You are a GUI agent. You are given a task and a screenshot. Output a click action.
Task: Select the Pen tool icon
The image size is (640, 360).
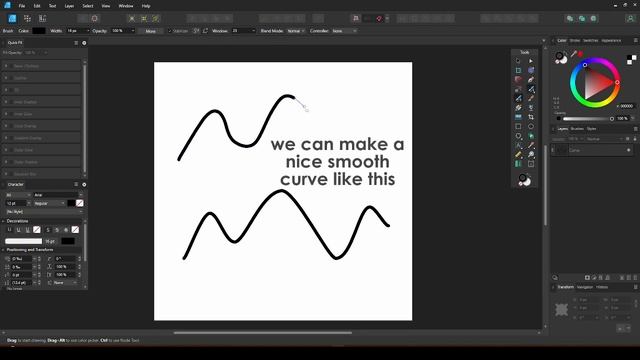tap(531, 80)
